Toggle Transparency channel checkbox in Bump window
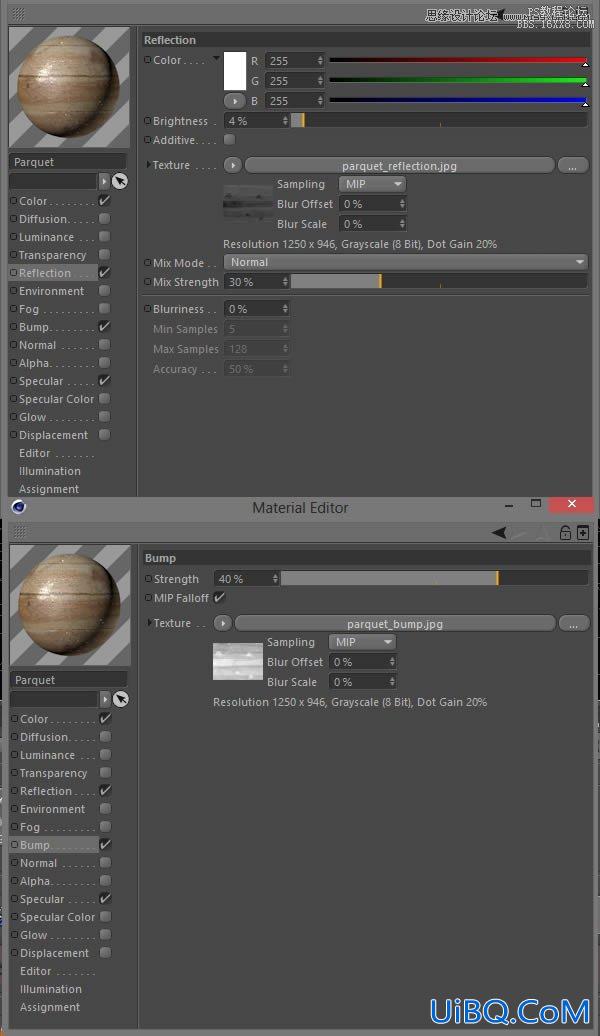This screenshot has height=1036, width=600. tap(106, 772)
